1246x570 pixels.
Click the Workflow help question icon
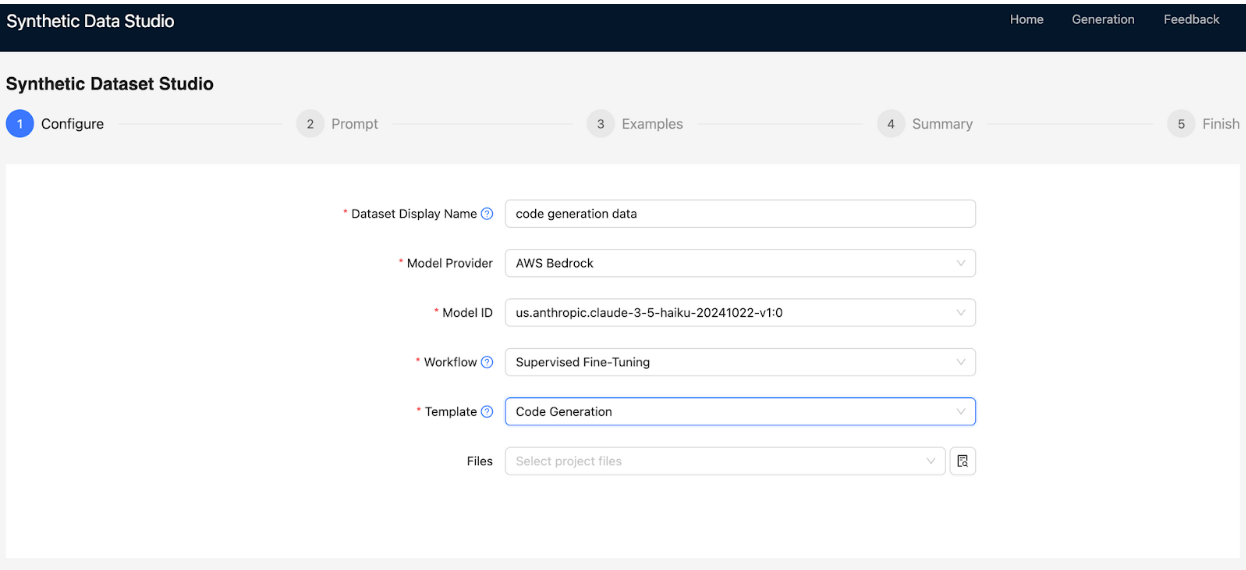point(487,362)
